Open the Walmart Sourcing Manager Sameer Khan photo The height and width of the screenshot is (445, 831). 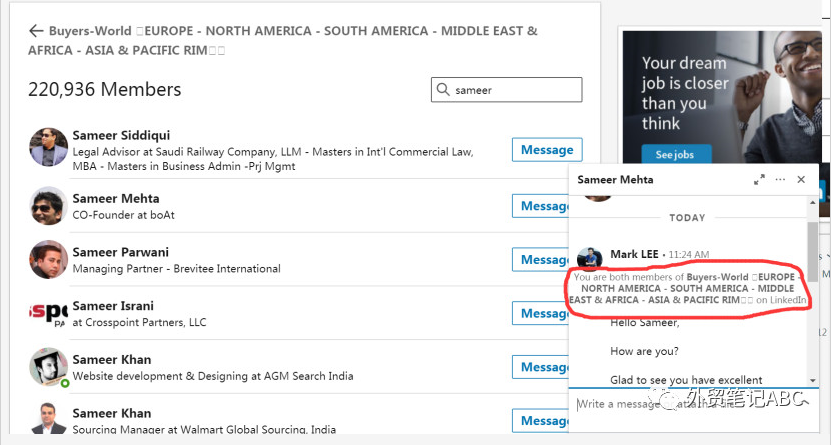tap(48, 418)
